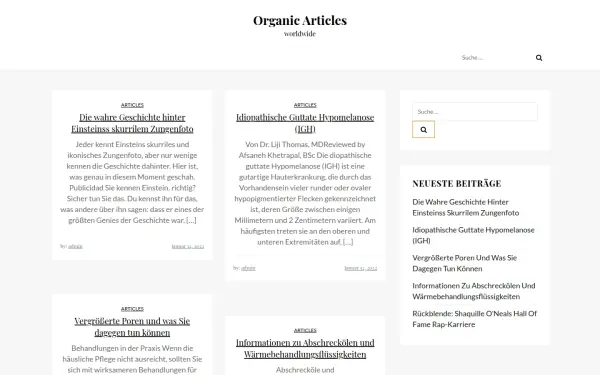
Task: Click the 'worldwide' tagline text
Action: [300, 34]
